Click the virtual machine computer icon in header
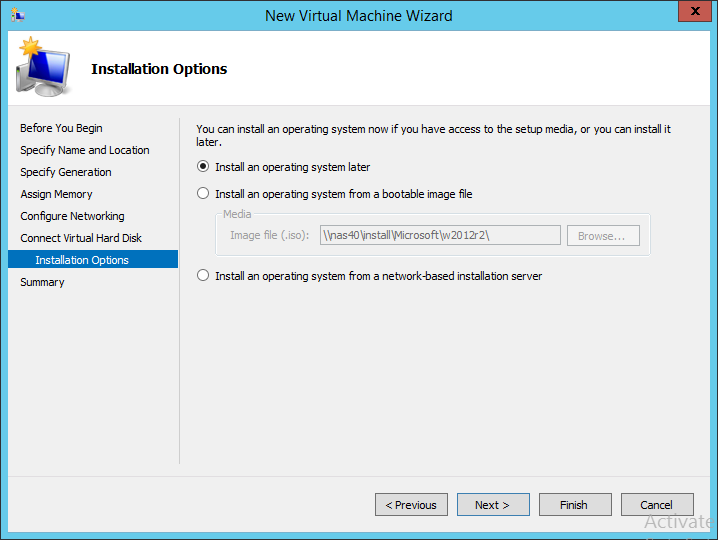 pyautogui.click(x=44, y=67)
